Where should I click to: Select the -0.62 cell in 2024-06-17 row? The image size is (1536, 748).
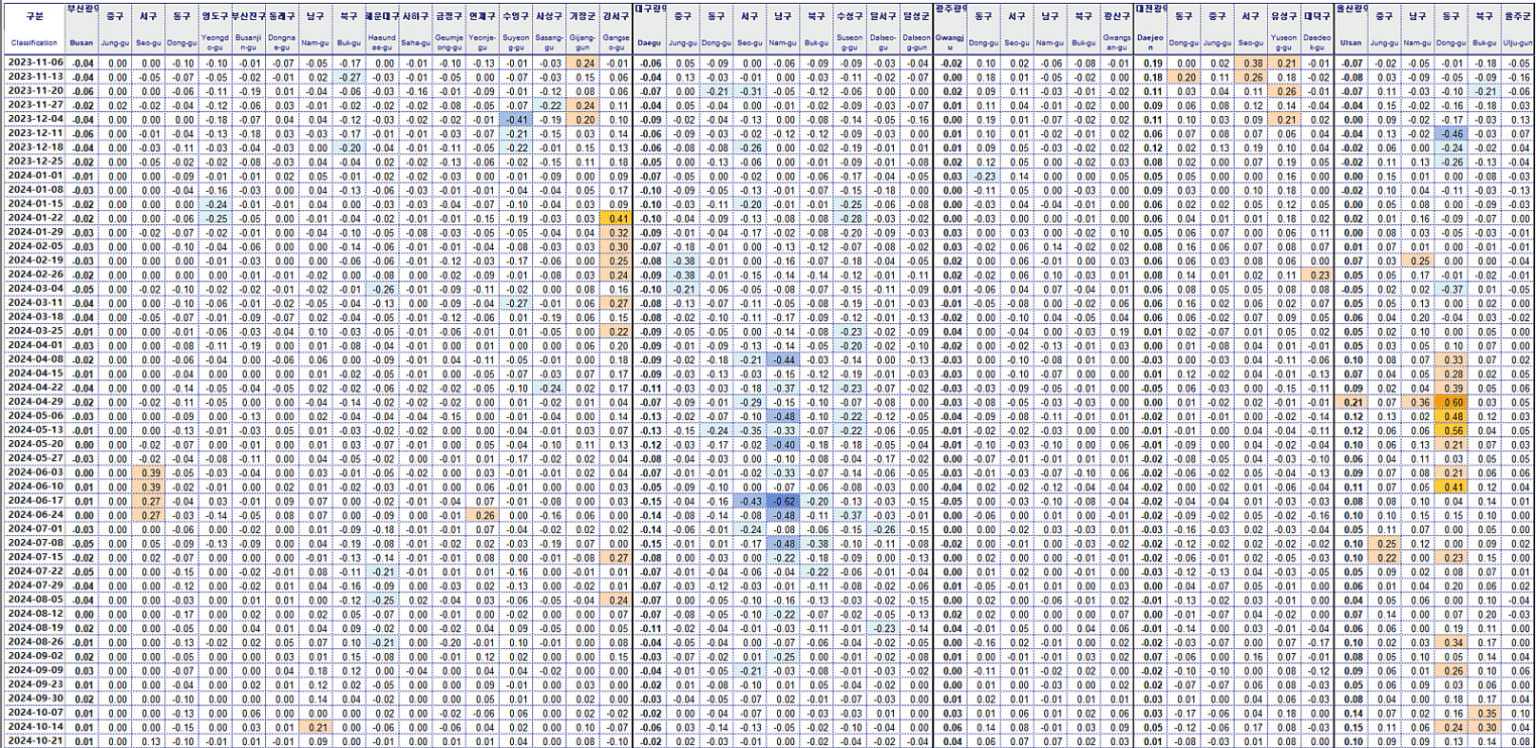coord(783,500)
